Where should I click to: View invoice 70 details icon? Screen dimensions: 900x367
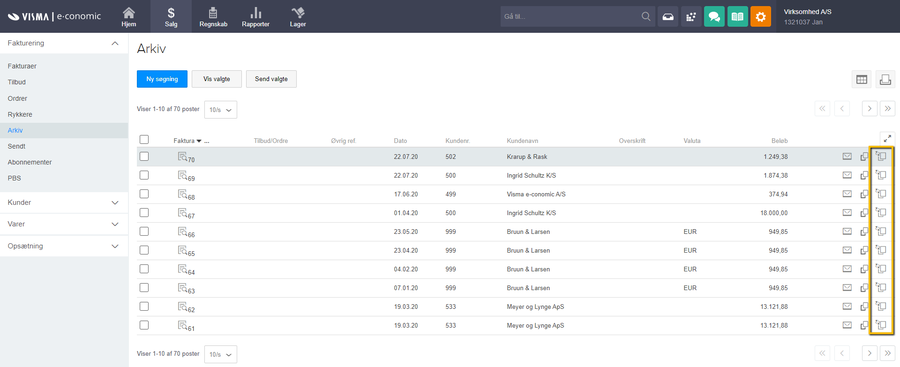[x=183, y=156]
